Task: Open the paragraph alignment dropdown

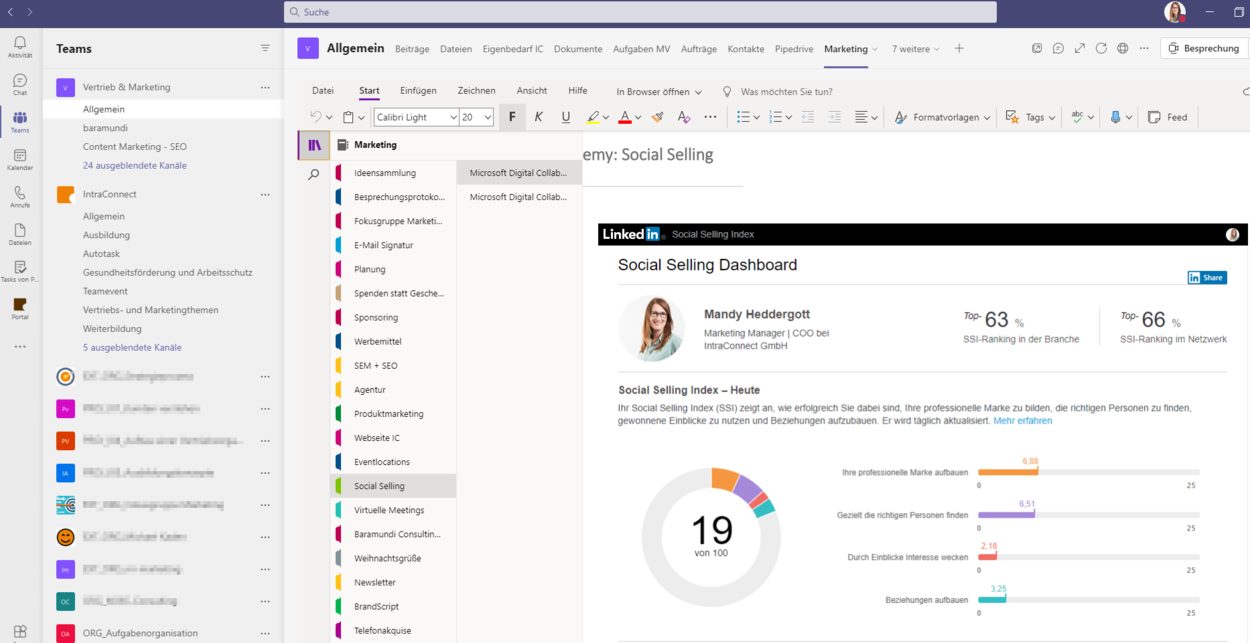Action: click(866, 117)
